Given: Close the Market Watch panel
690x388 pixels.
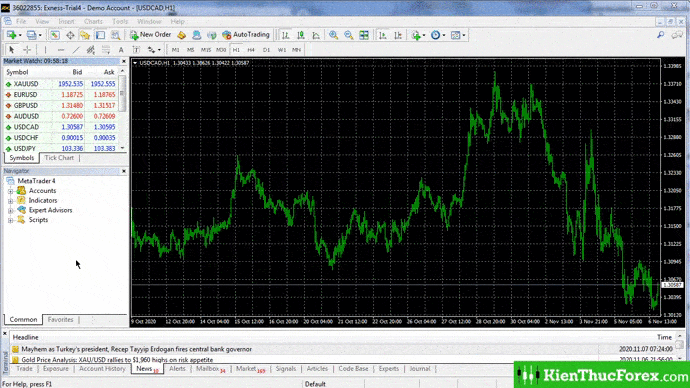Looking at the screenshot, I should [124, 61].
